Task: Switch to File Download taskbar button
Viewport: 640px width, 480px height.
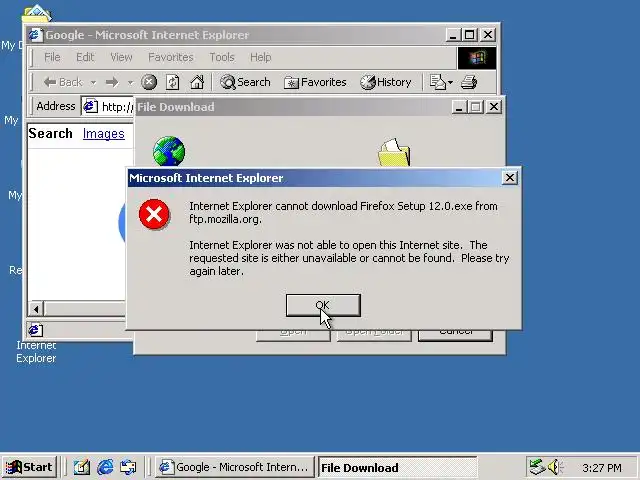Action: (x=397, y=467)
